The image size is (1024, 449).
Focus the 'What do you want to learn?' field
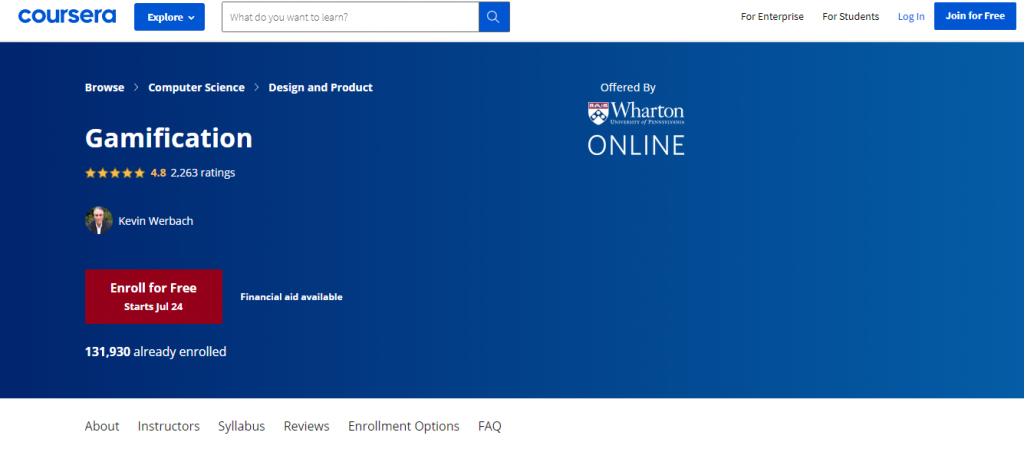tap(351, 17)
